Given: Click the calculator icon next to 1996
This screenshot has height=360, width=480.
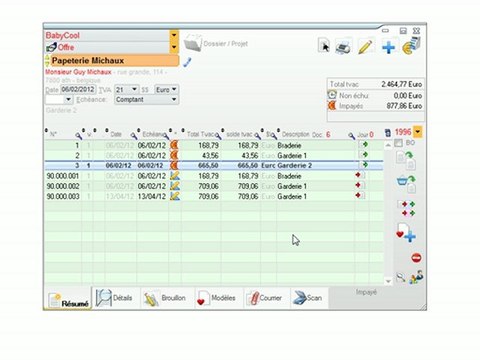Looking at the screenshot, I should click(387, 133).
